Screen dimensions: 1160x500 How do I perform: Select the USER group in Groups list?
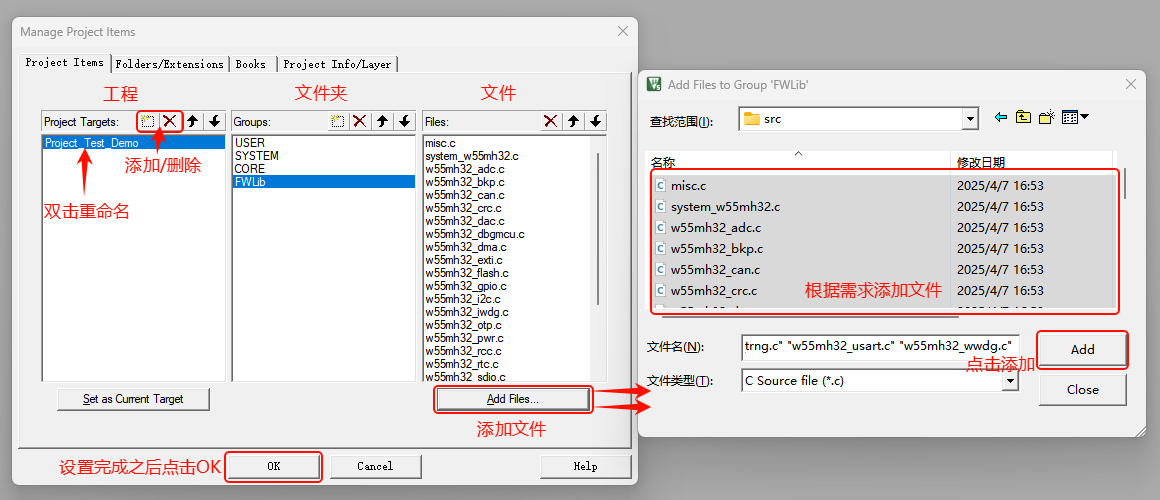click(250, 143)
